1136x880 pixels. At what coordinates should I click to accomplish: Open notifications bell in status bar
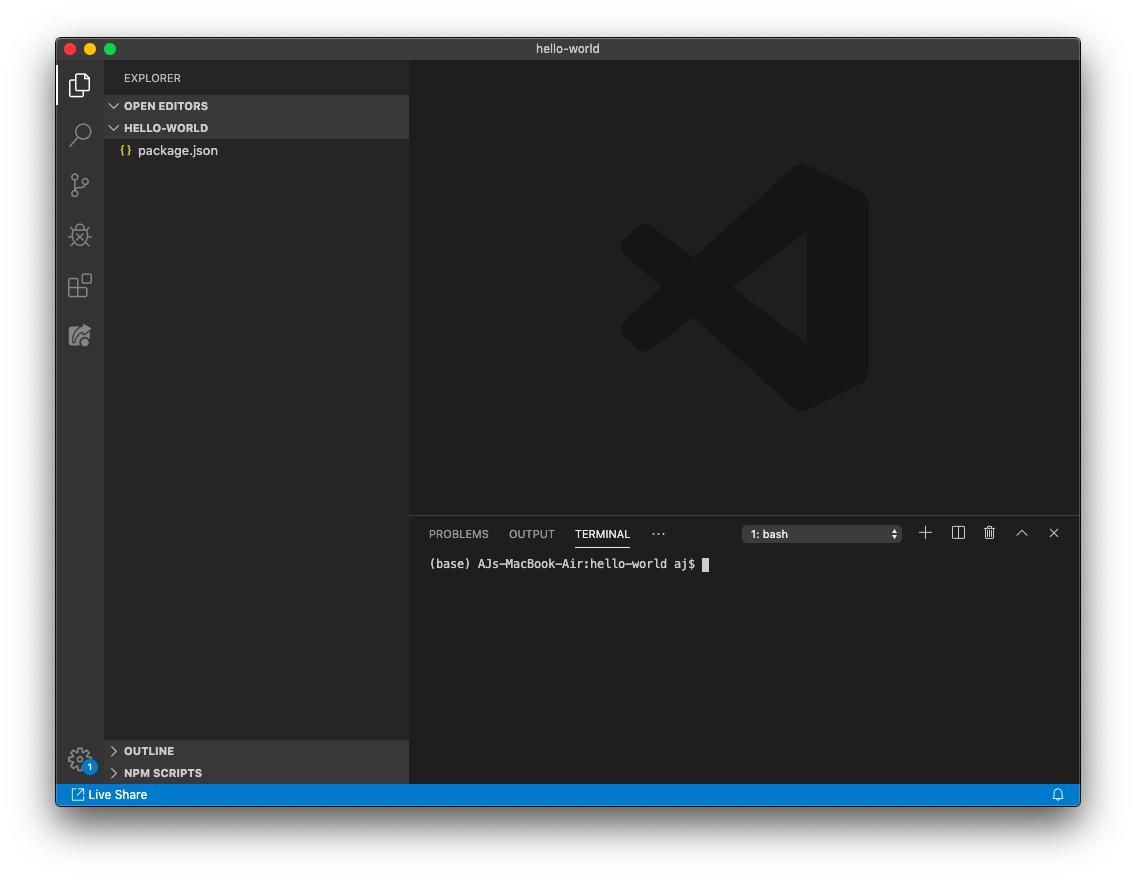point(1058,795)
